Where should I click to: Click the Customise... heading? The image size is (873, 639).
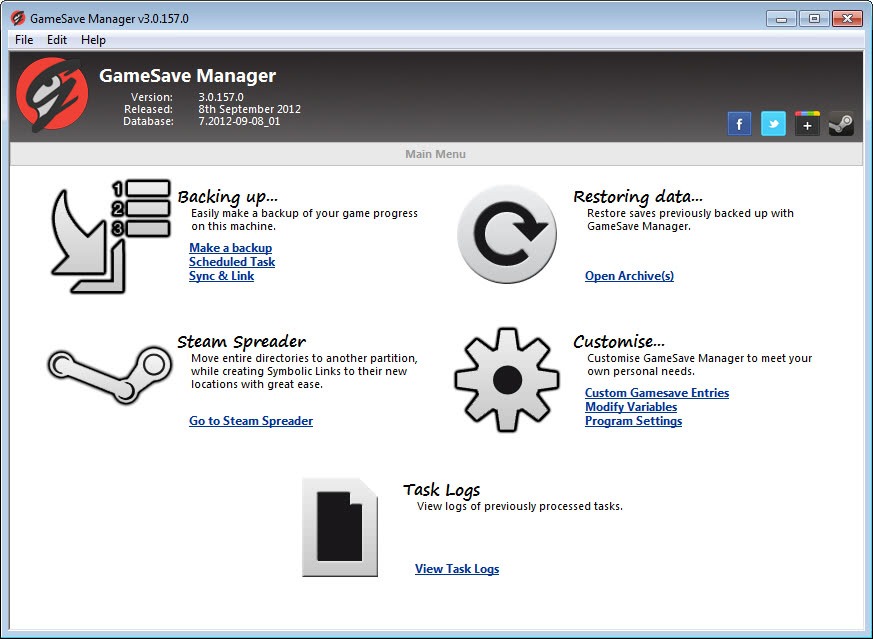(x=619, y=341)
